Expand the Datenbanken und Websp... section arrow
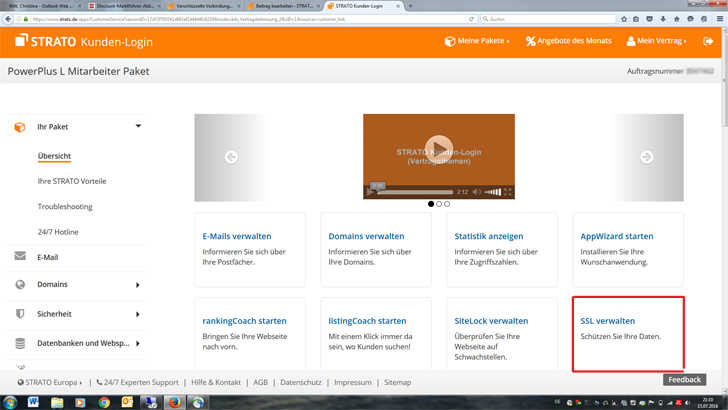 [x=137, y=344]
